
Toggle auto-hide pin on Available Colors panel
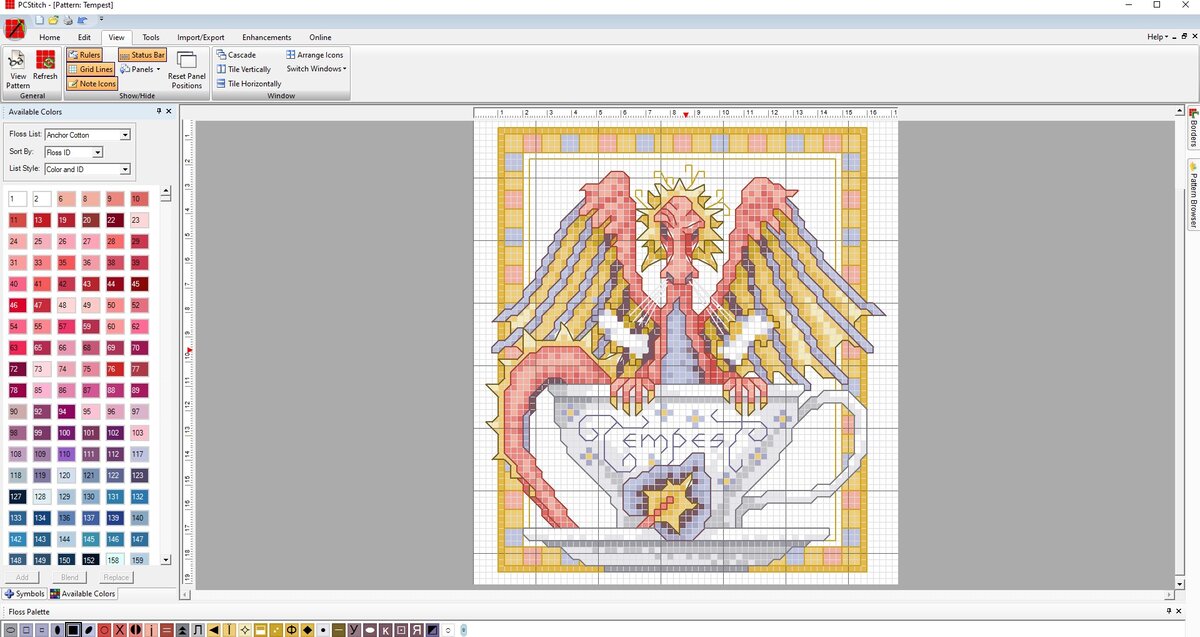pyautogui.click(x=159, y=112)
